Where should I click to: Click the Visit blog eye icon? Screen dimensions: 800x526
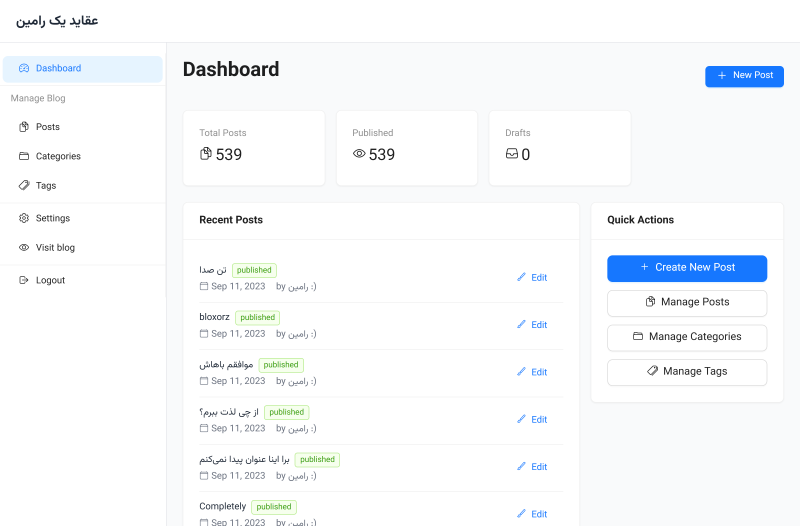tap(24, 248)
